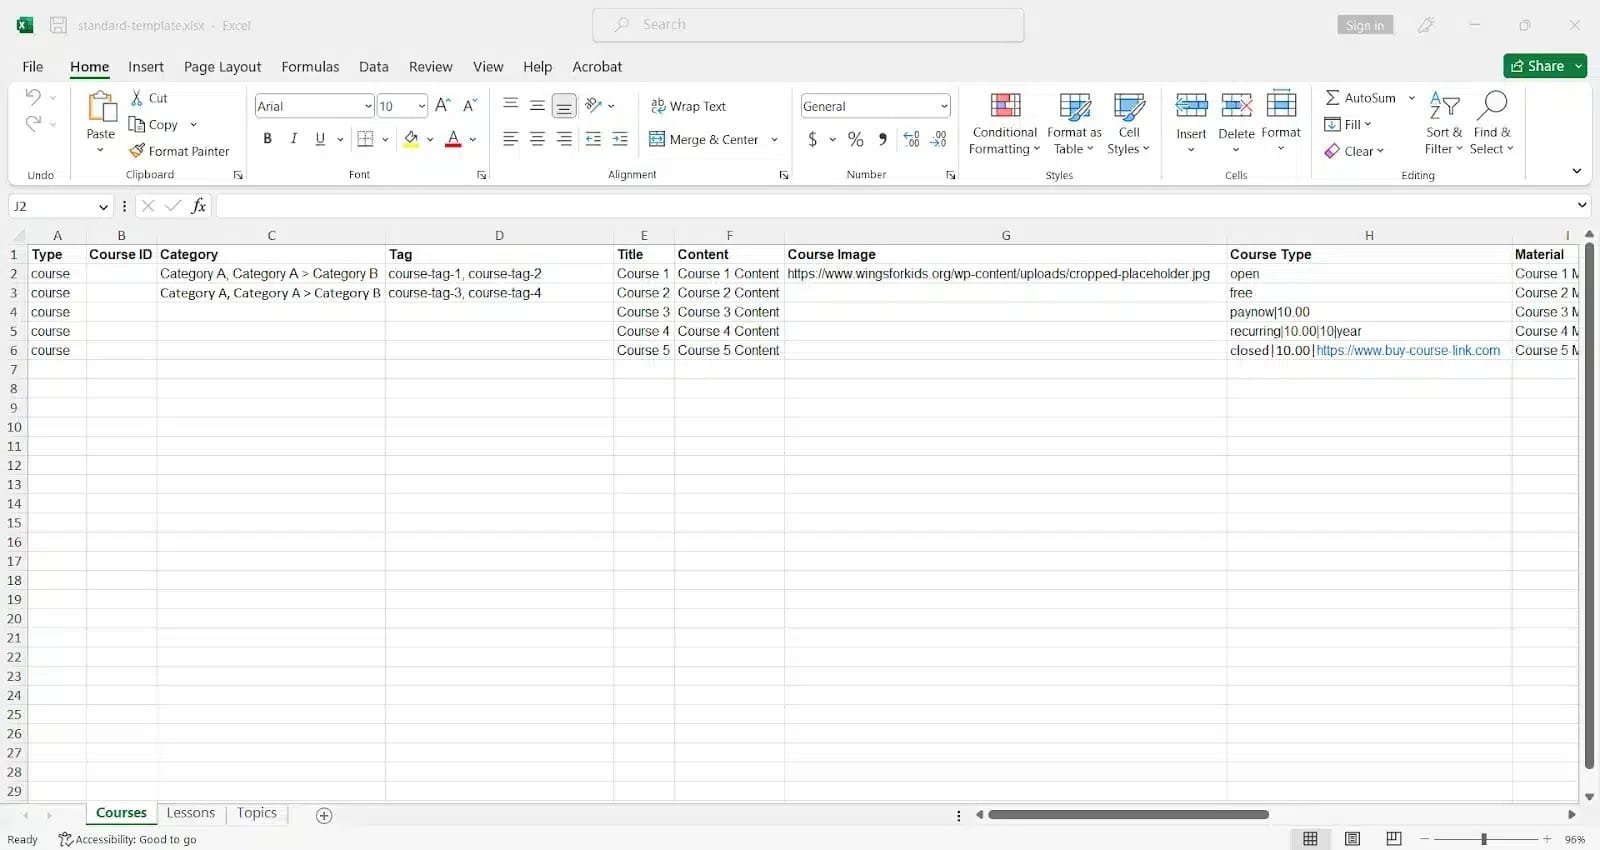Click the Share button
Image resolution: width=1600 pixels, height=850 pixels.
pos(1545,66)
